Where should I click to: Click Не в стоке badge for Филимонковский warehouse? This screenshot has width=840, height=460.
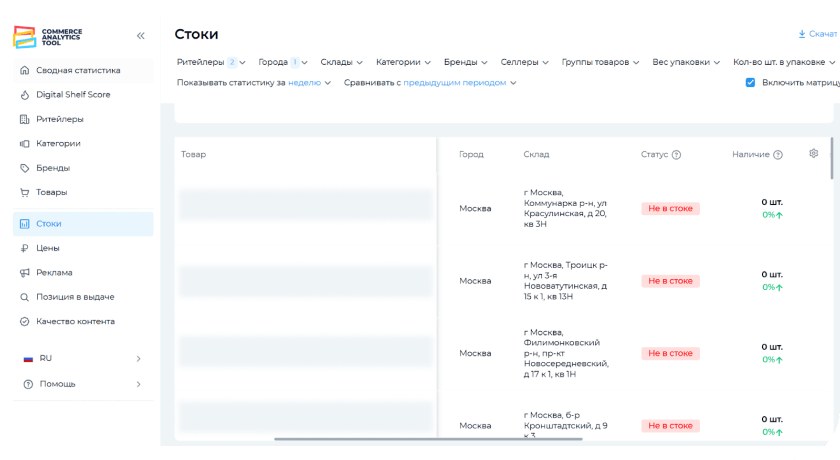[x=670, y=353]
